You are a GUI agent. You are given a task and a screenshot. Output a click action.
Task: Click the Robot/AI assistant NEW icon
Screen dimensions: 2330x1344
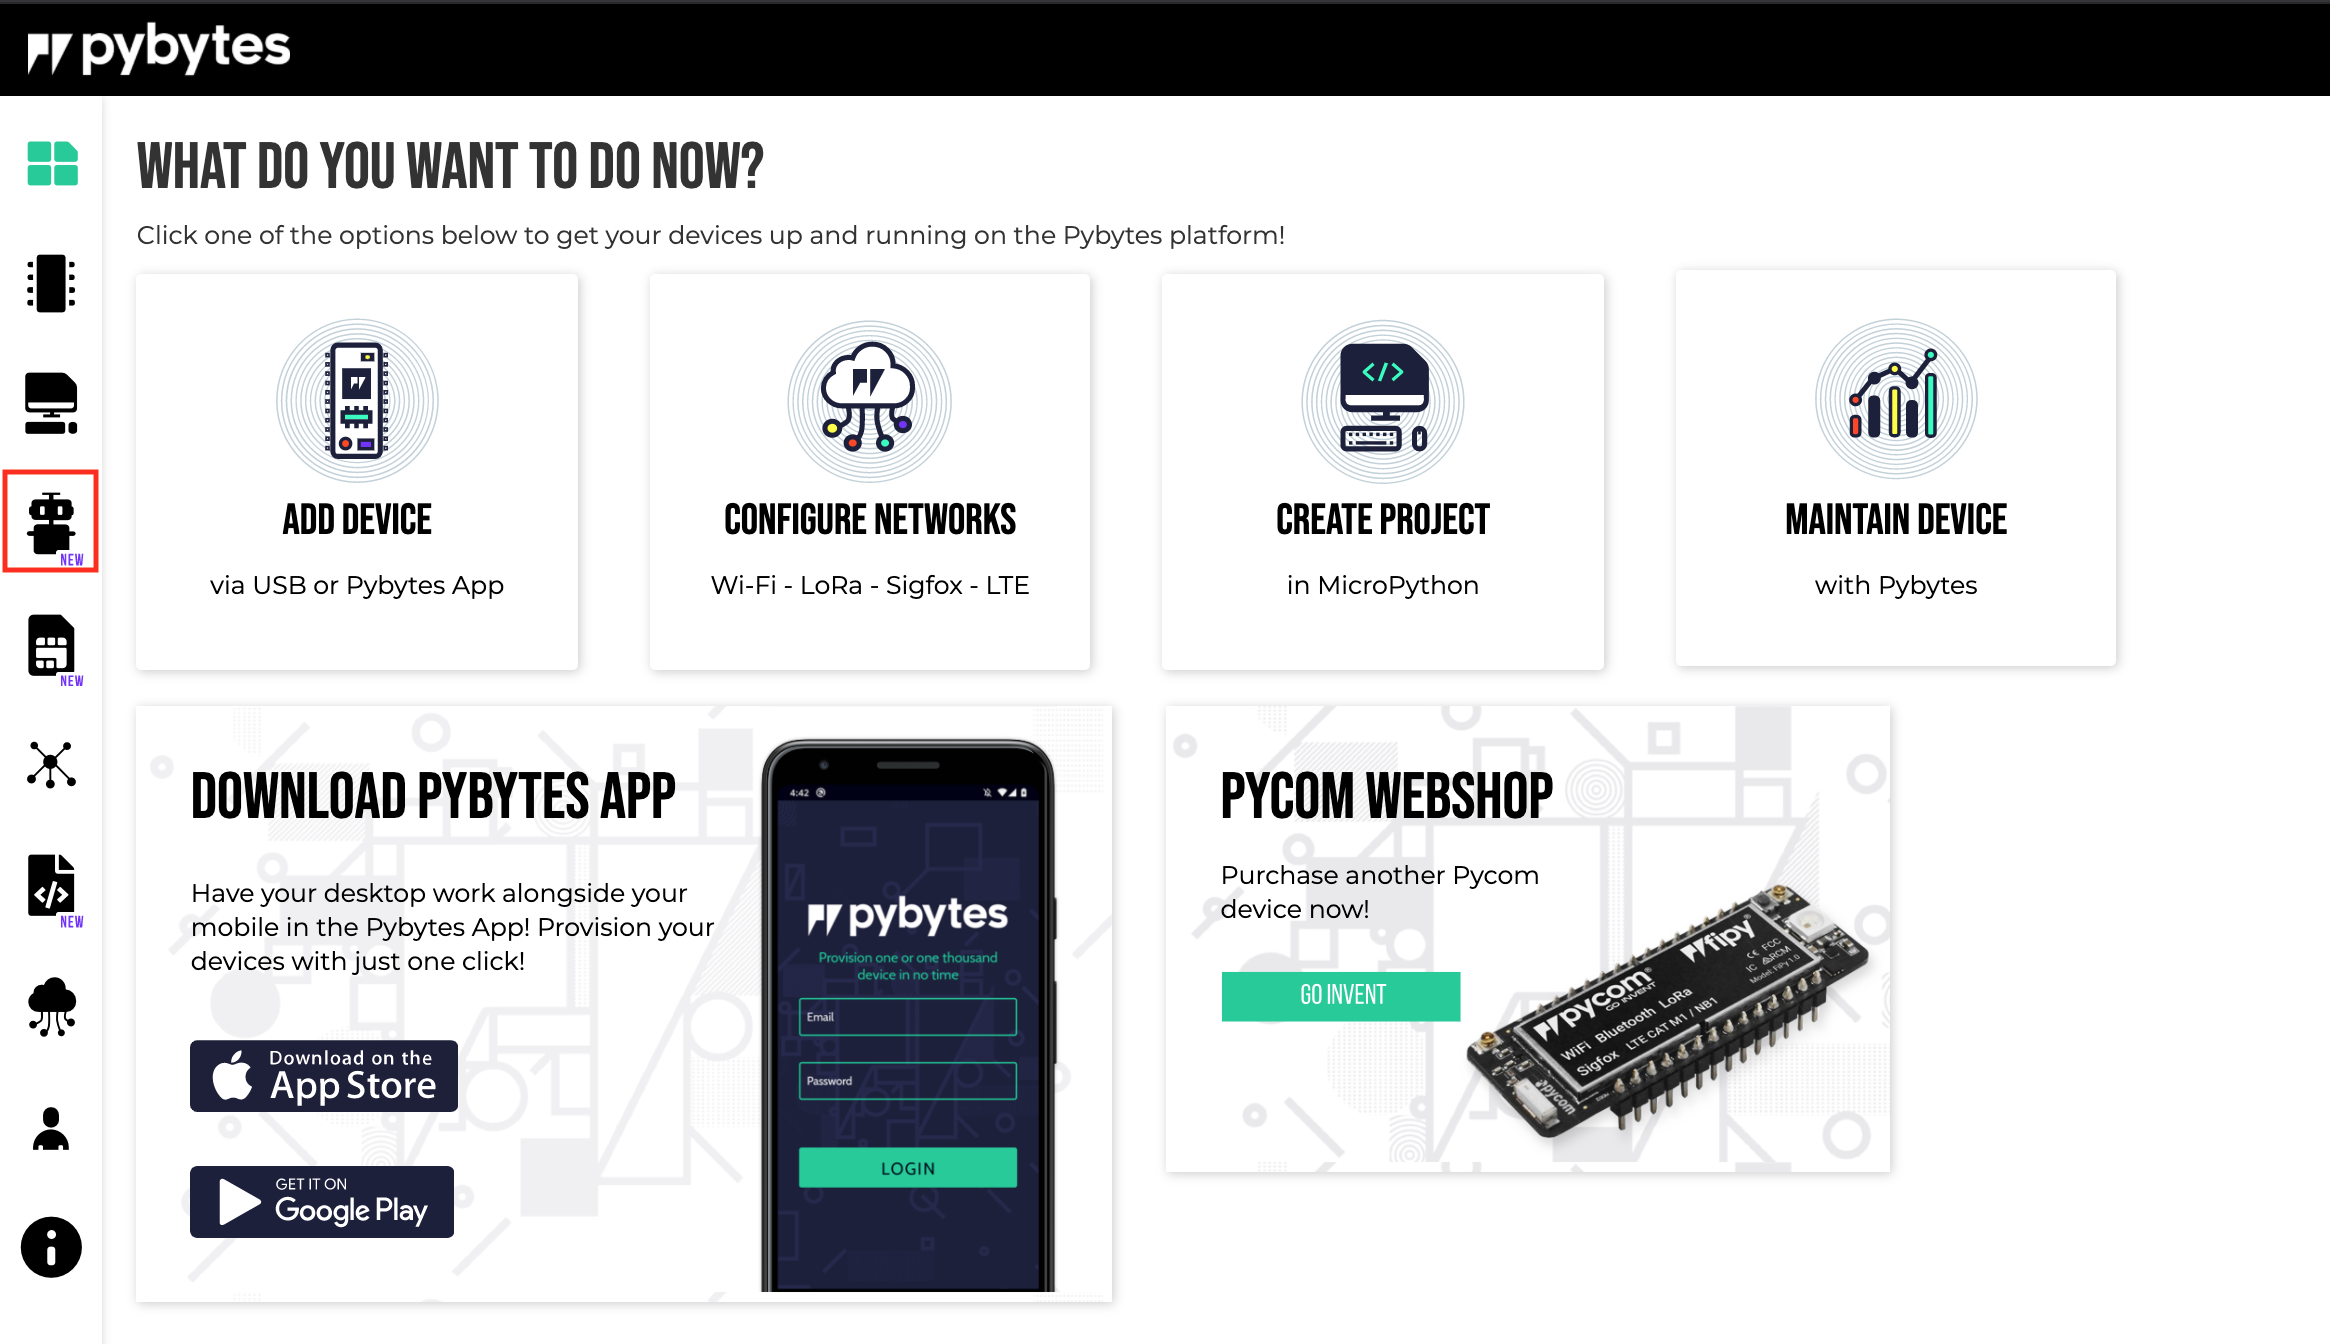click(x=51, y=522)
